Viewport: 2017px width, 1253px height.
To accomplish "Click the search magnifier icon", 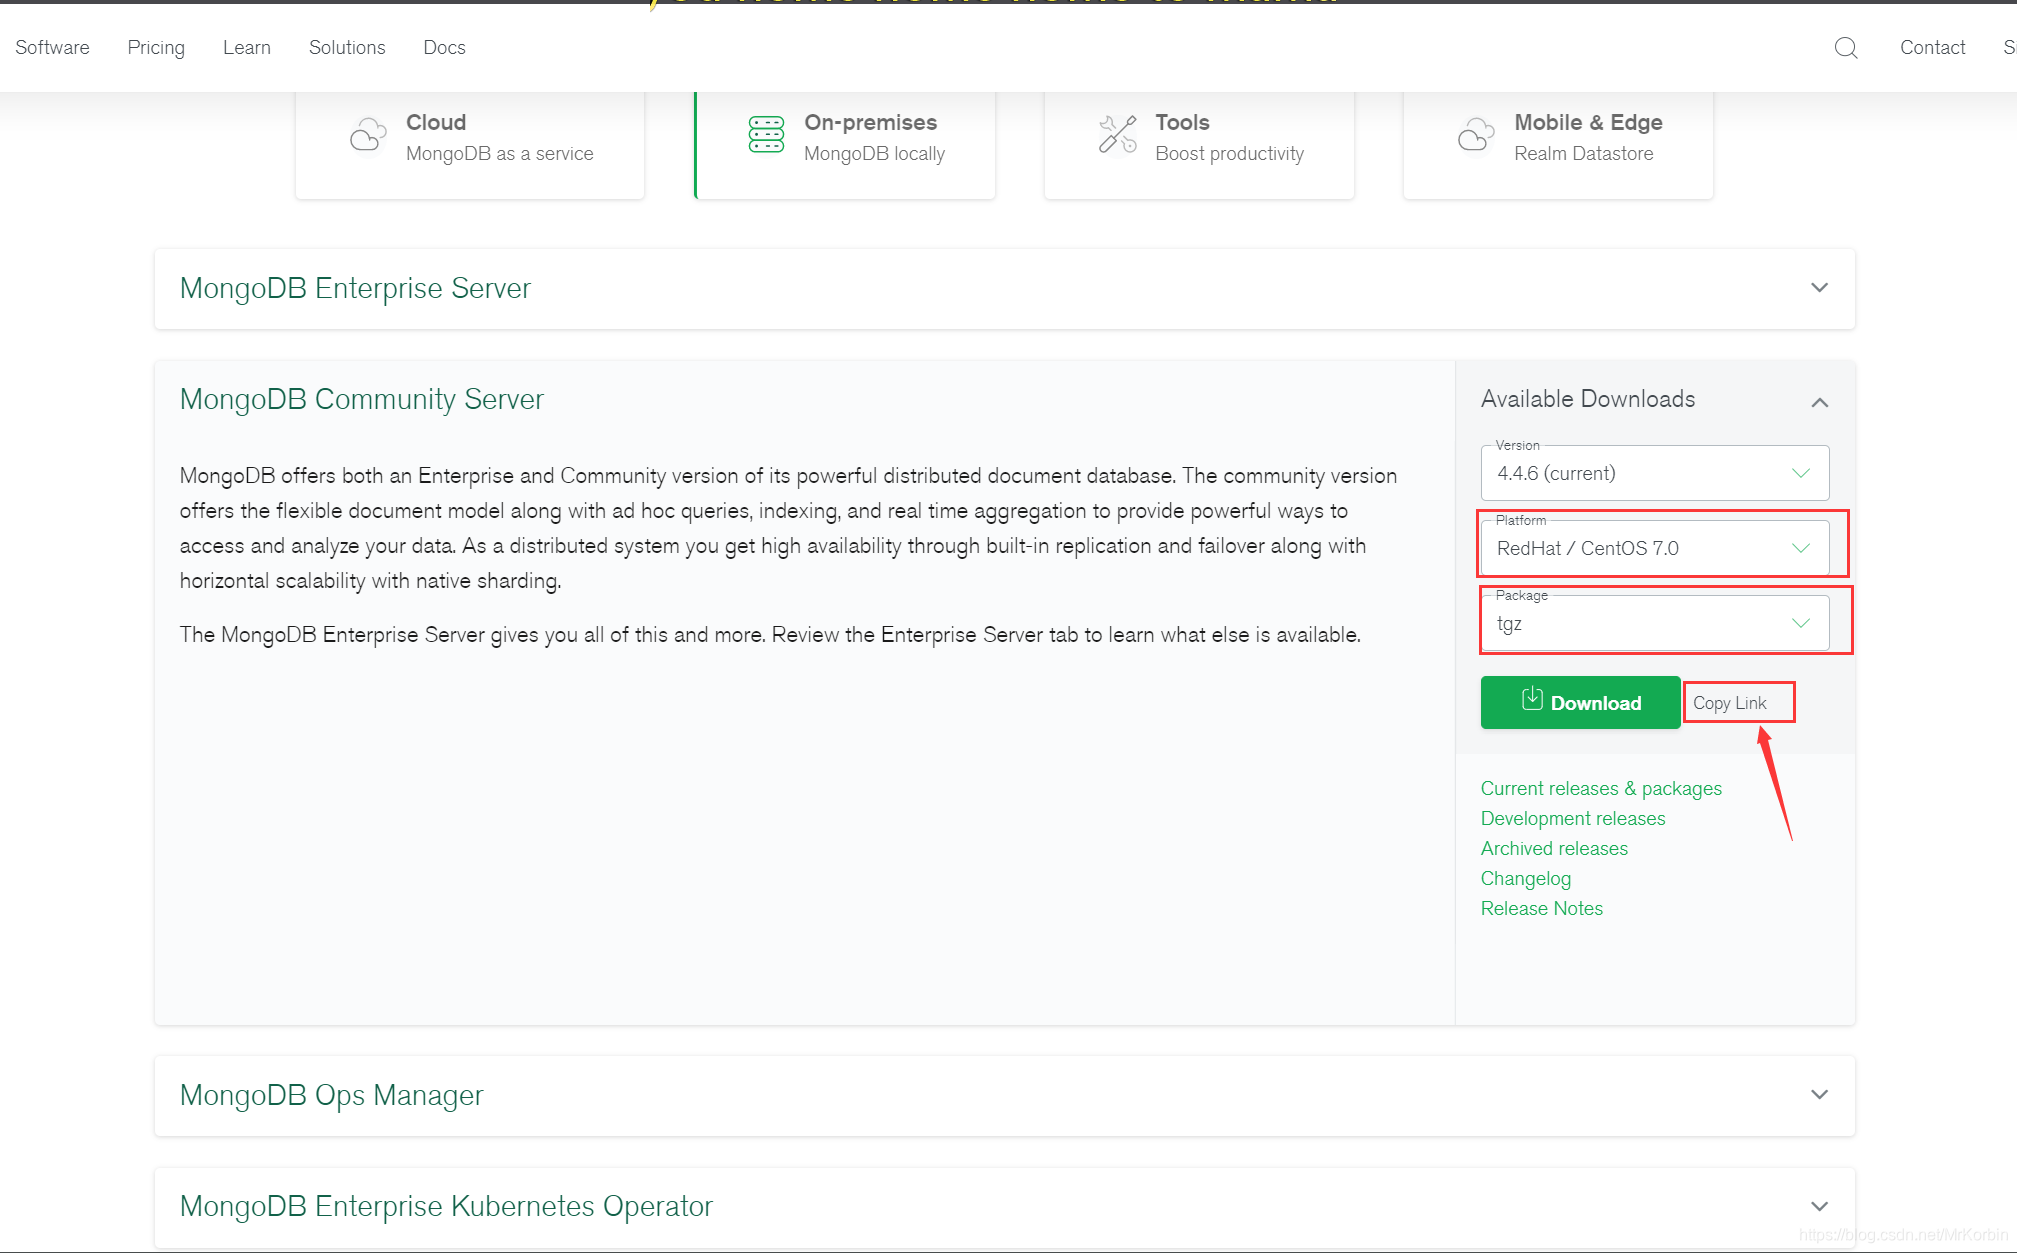I will [1846, 48].
